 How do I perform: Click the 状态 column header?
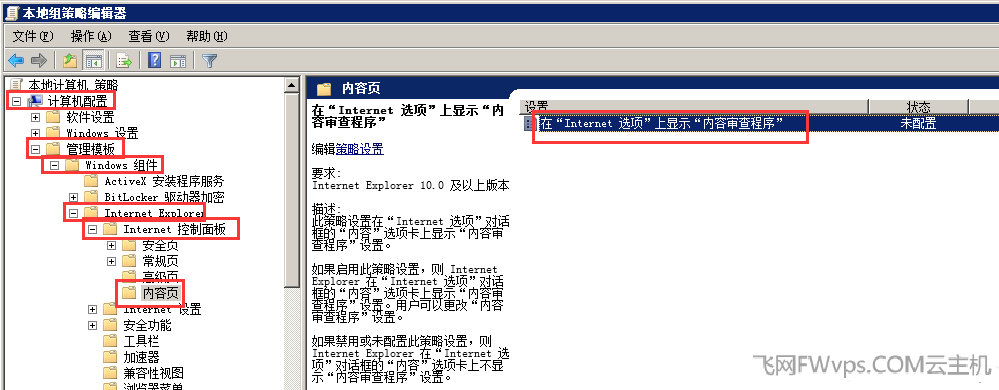click(918, 107)
